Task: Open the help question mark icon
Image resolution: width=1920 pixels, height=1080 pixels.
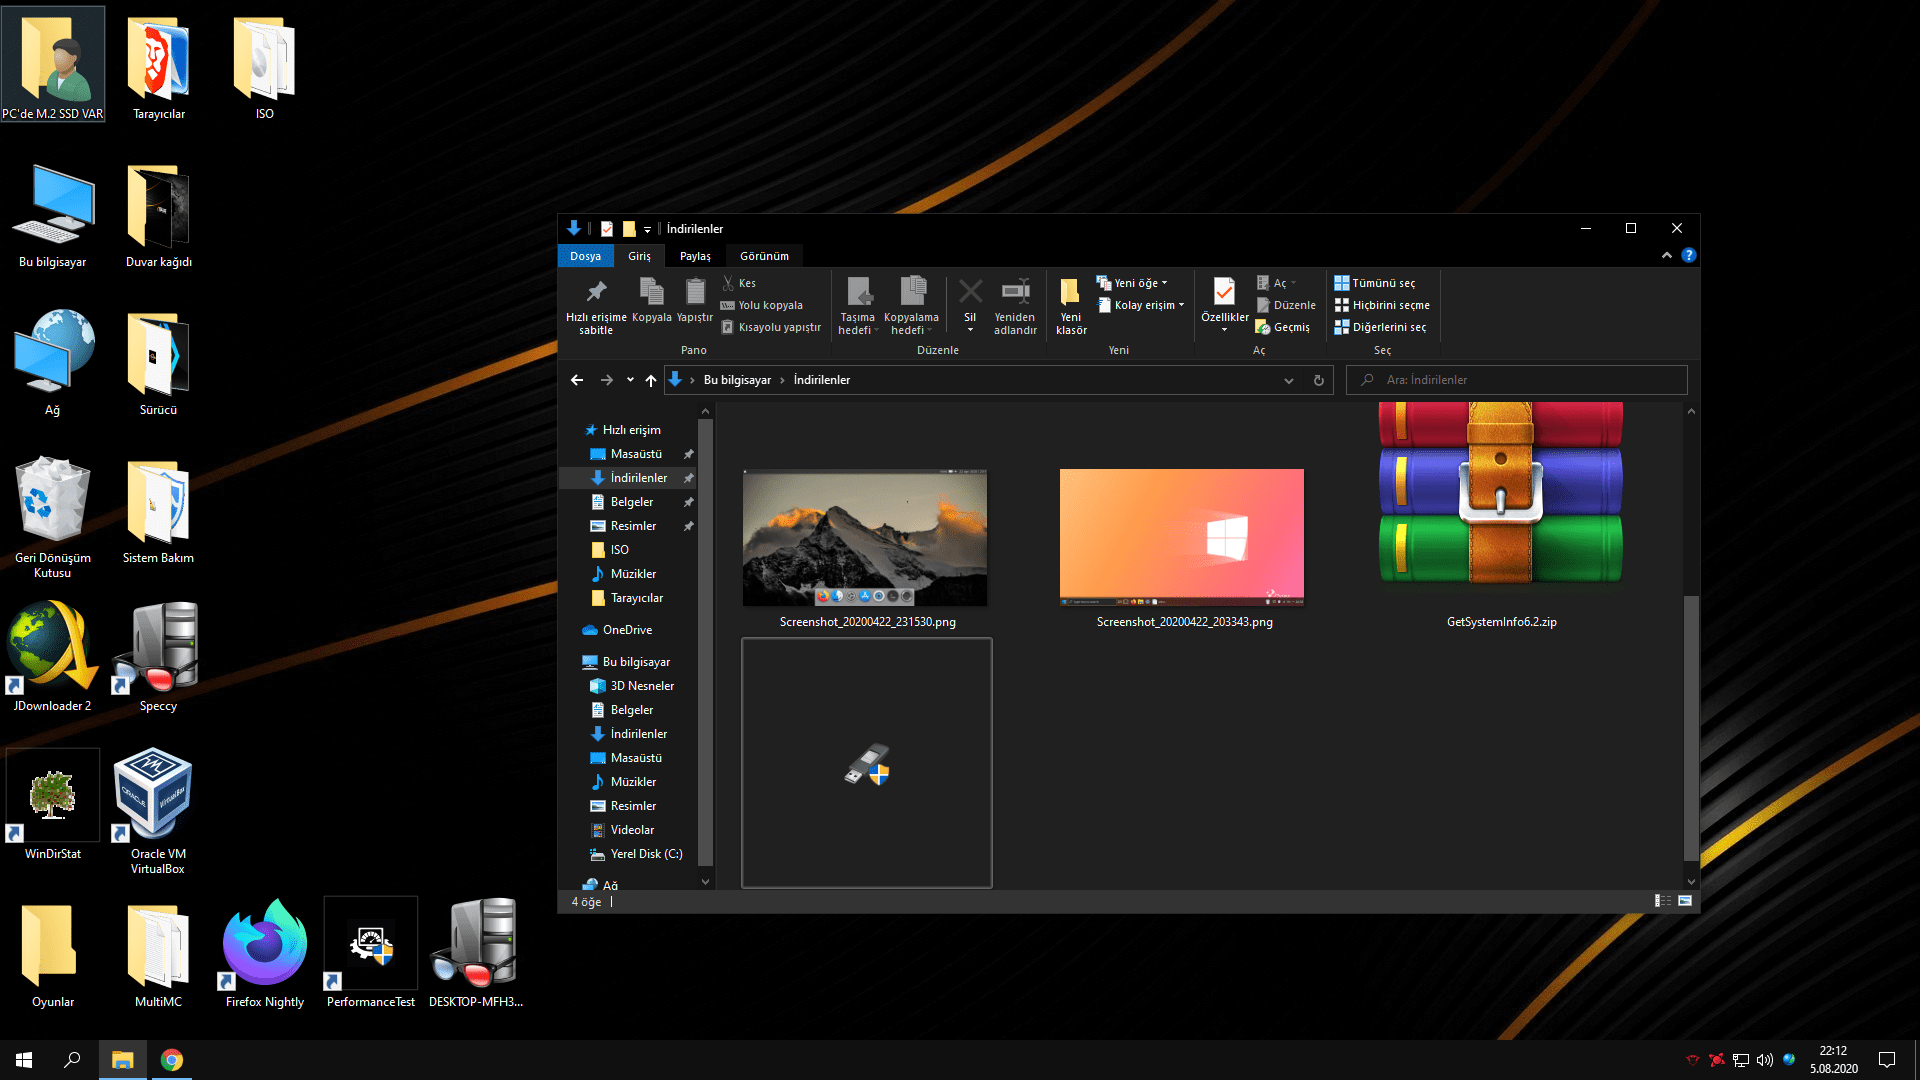Action: coord(1689,255)
